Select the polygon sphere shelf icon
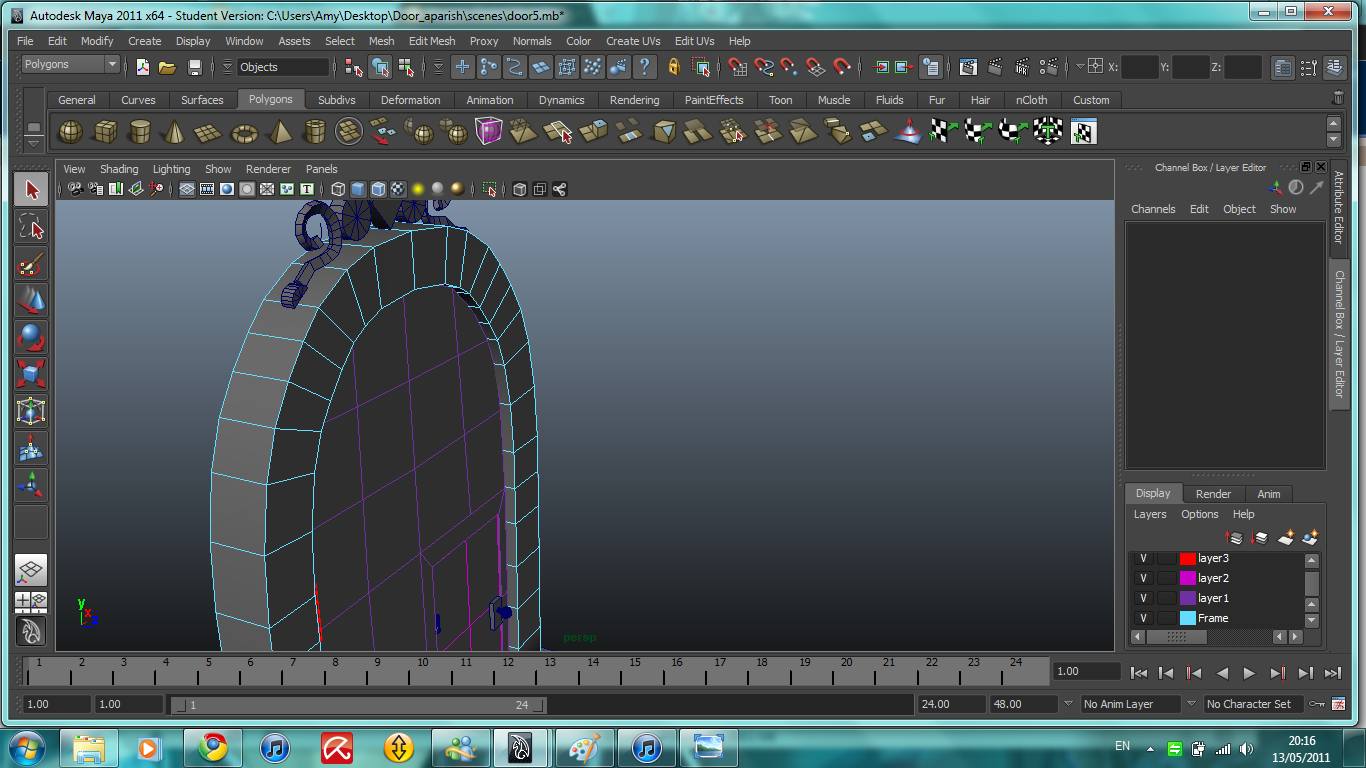Viewport: 1366px width, 768px height. pos(70,131)
